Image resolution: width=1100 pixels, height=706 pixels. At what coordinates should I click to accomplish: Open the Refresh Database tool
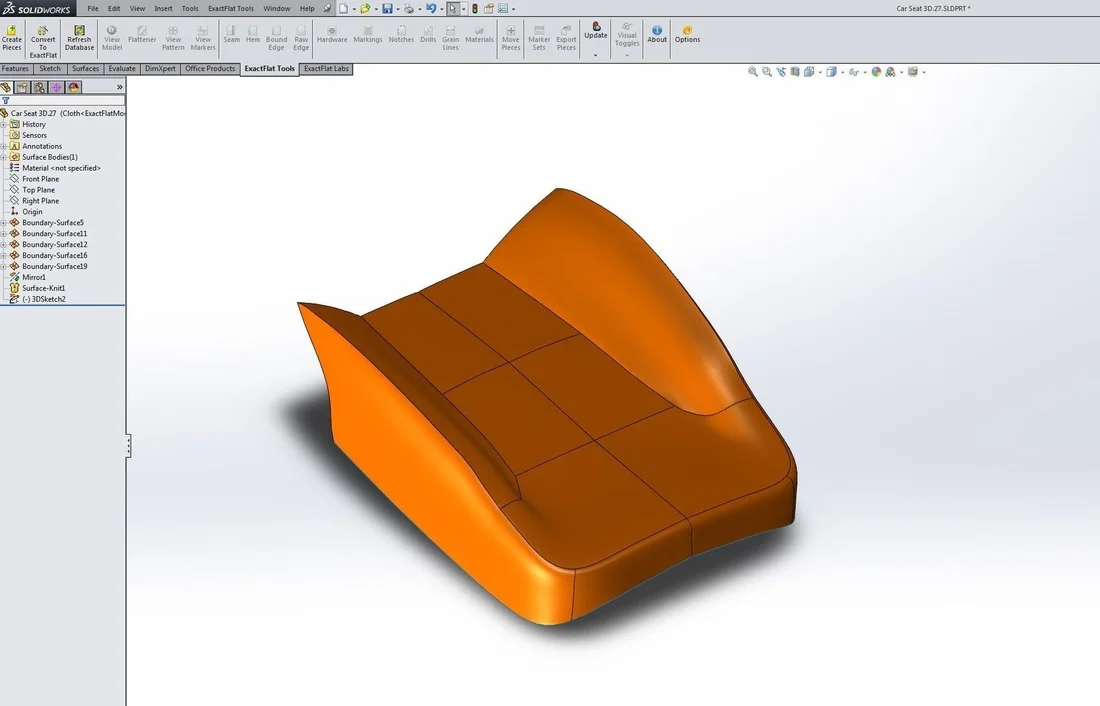click(x=79, y=38)
